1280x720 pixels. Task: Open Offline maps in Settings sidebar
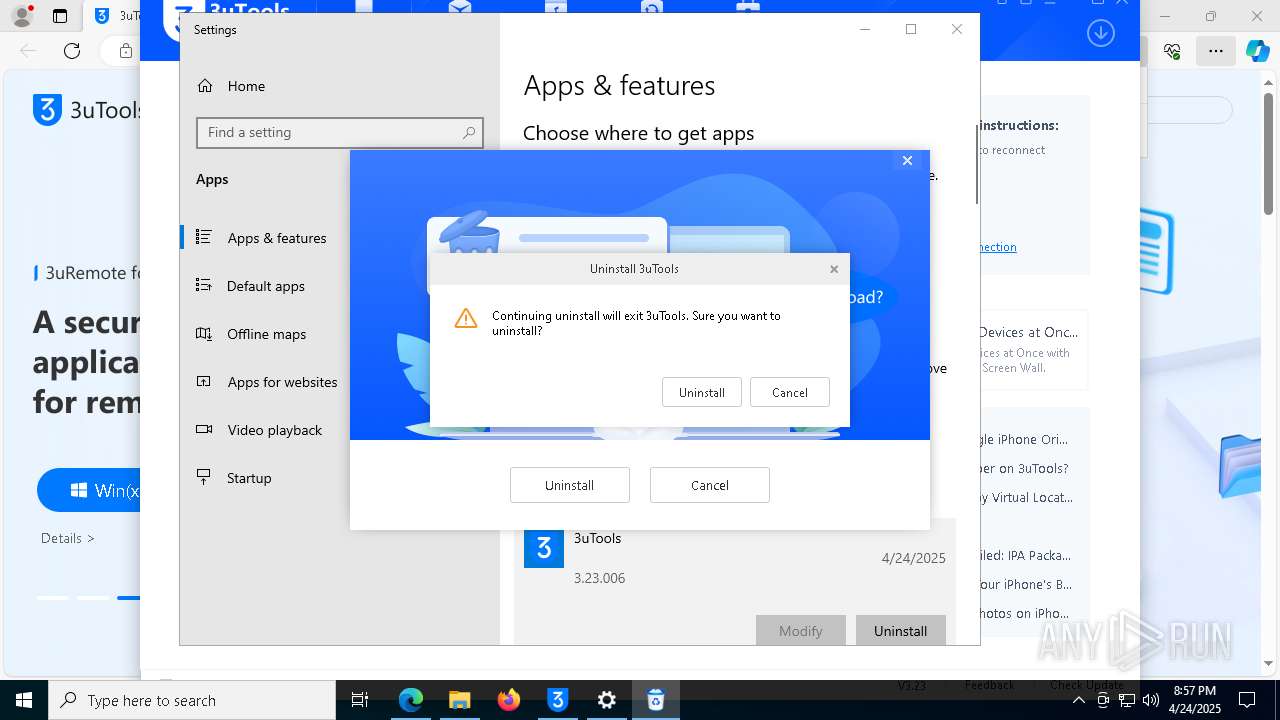coord(266,334)
